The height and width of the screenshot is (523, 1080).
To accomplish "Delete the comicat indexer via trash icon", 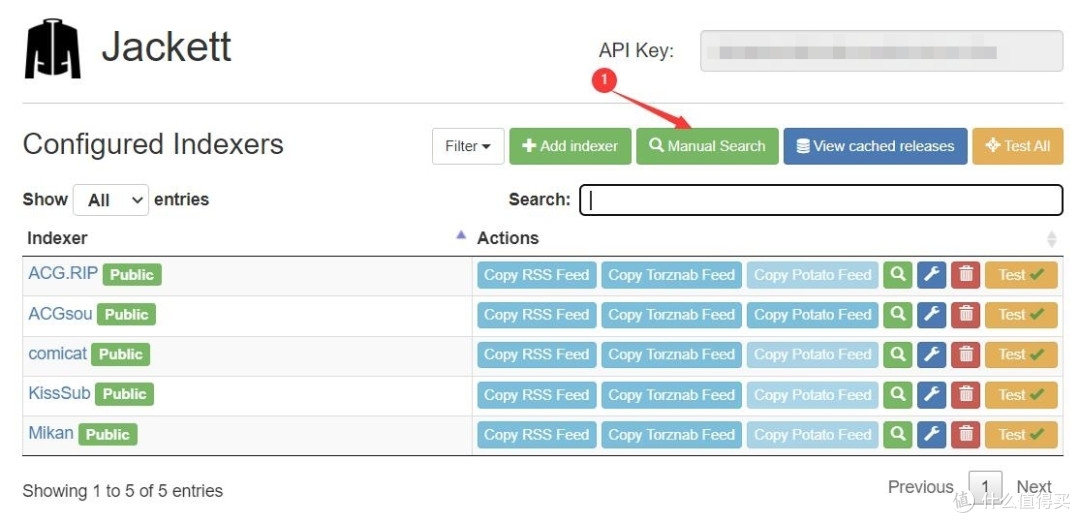I will pyautogui.click(x=965, y=355).
